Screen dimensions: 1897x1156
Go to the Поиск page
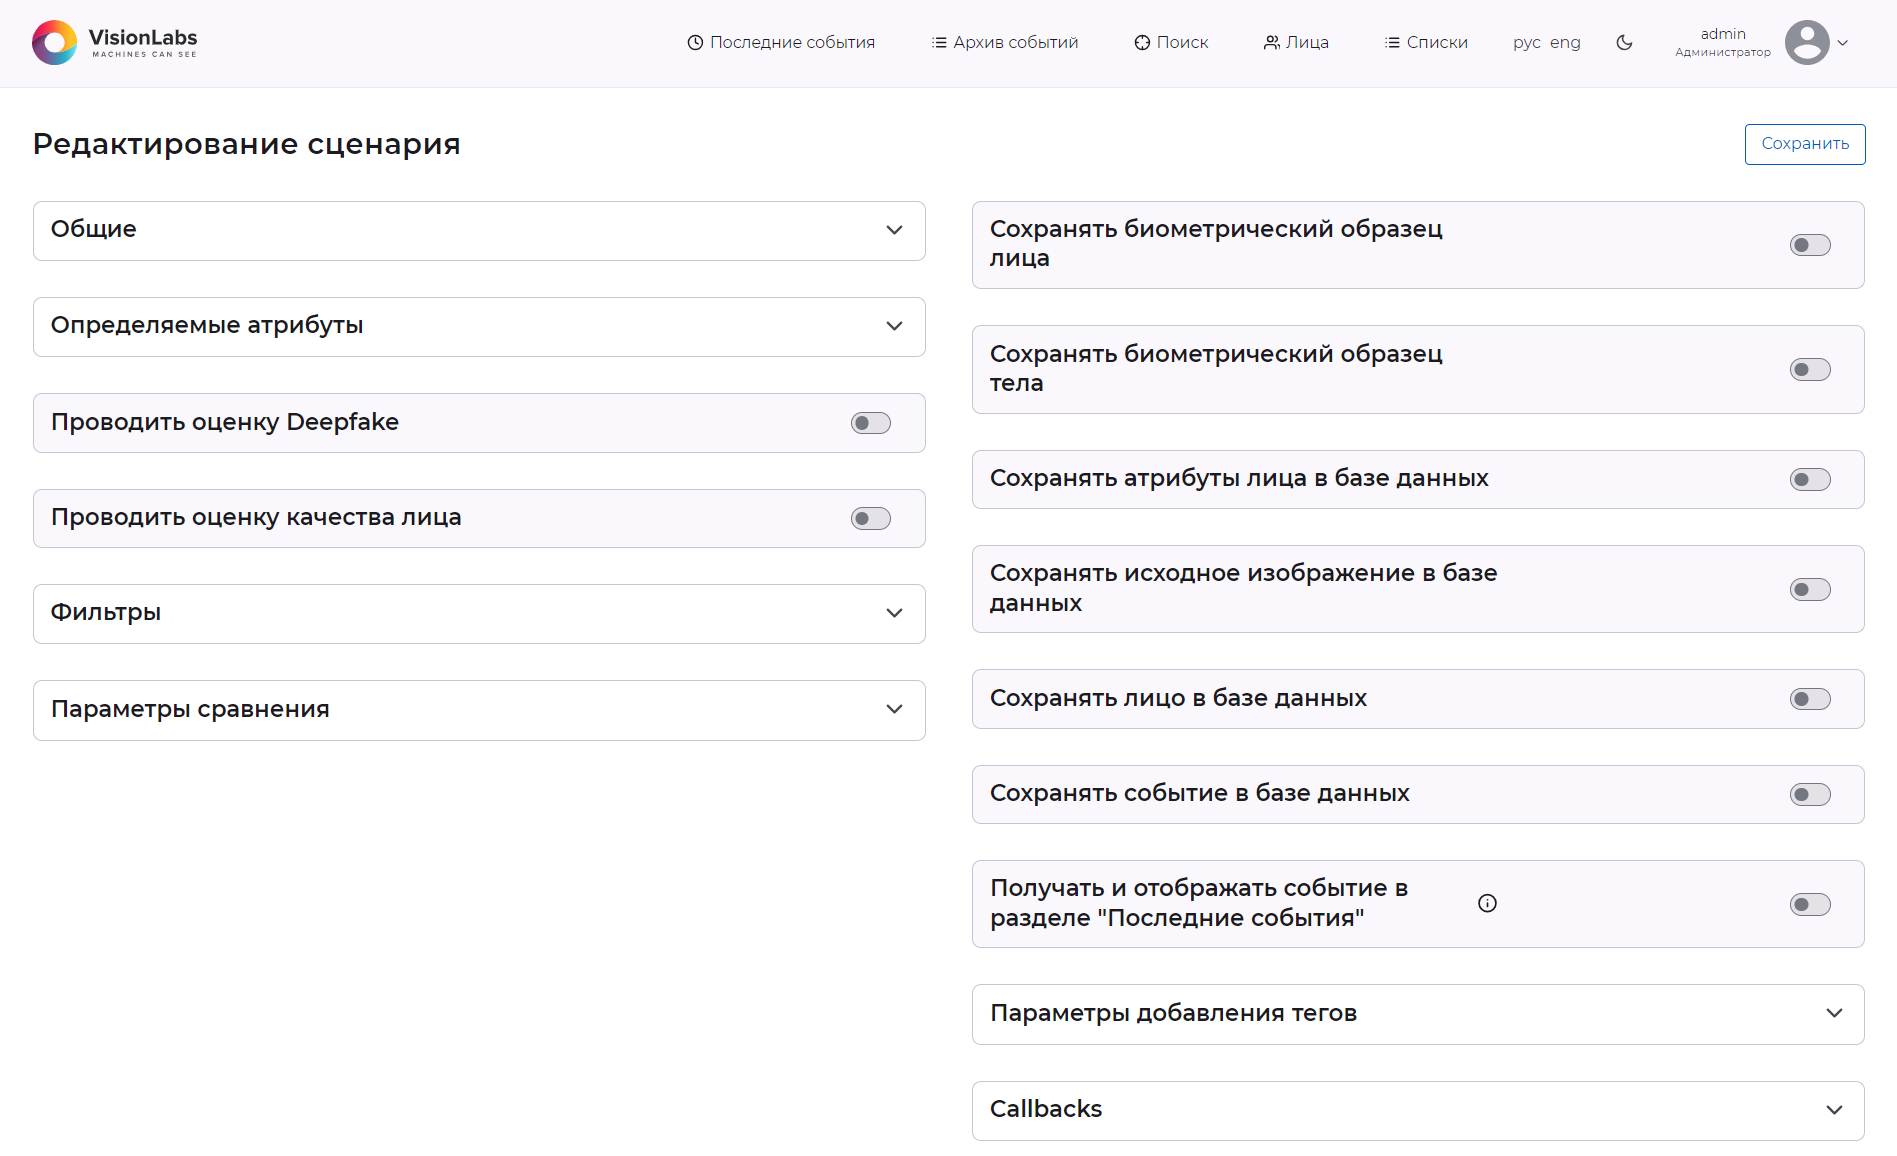point(1171,43)
